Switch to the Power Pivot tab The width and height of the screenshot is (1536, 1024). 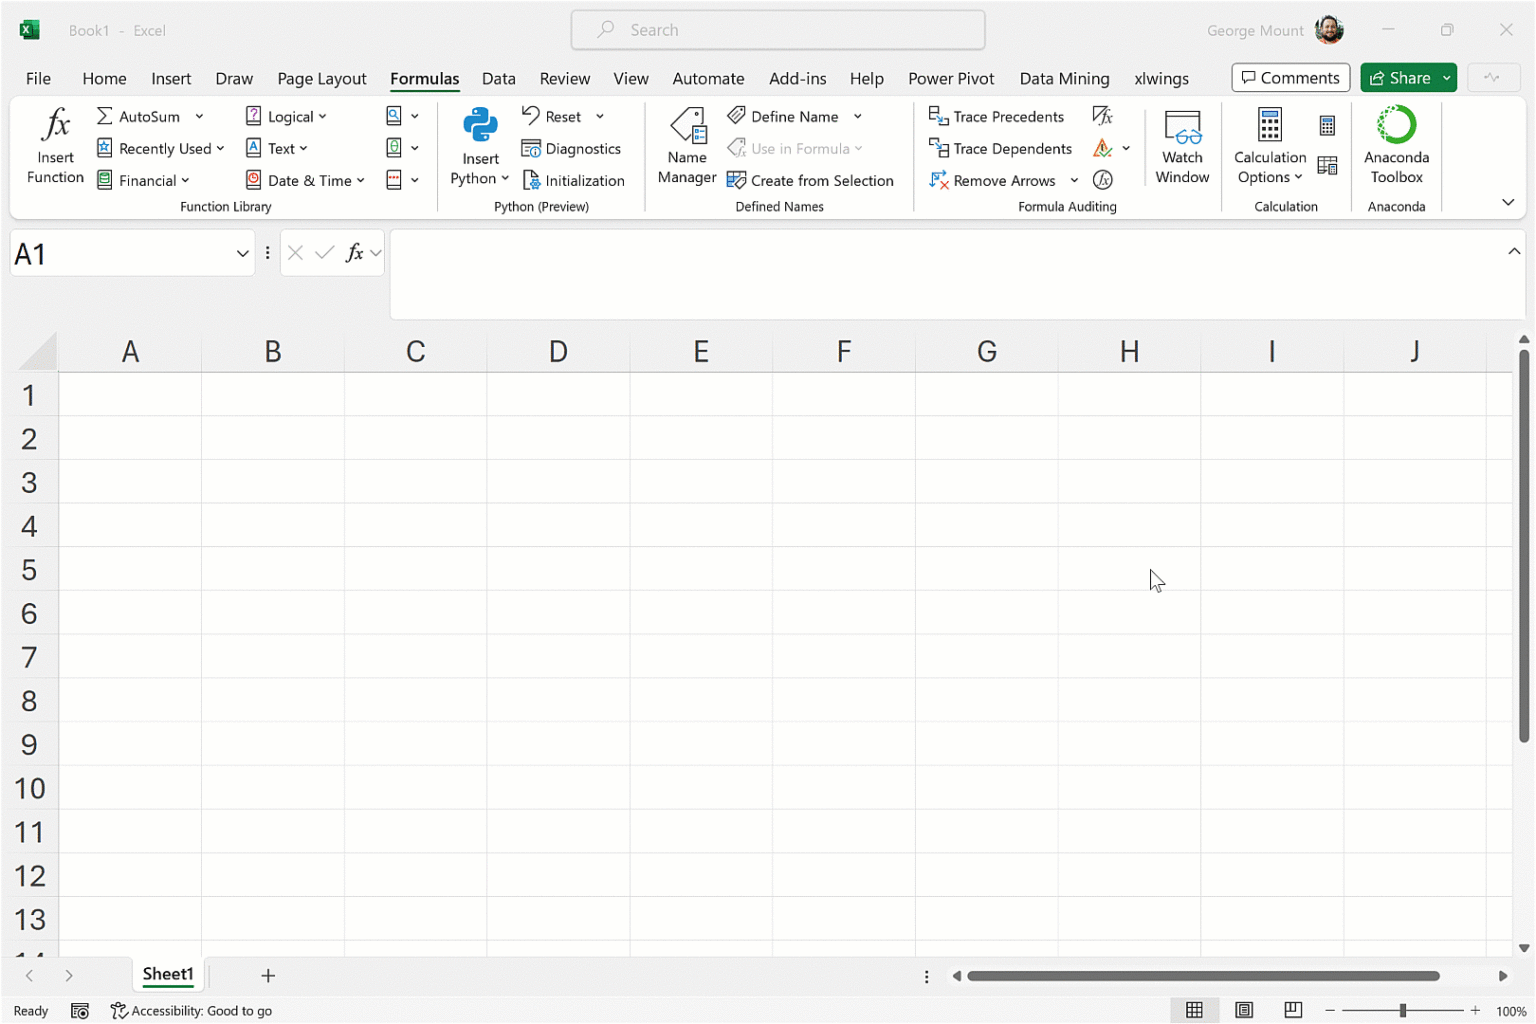pyautogui.click(x=950, y=79)
